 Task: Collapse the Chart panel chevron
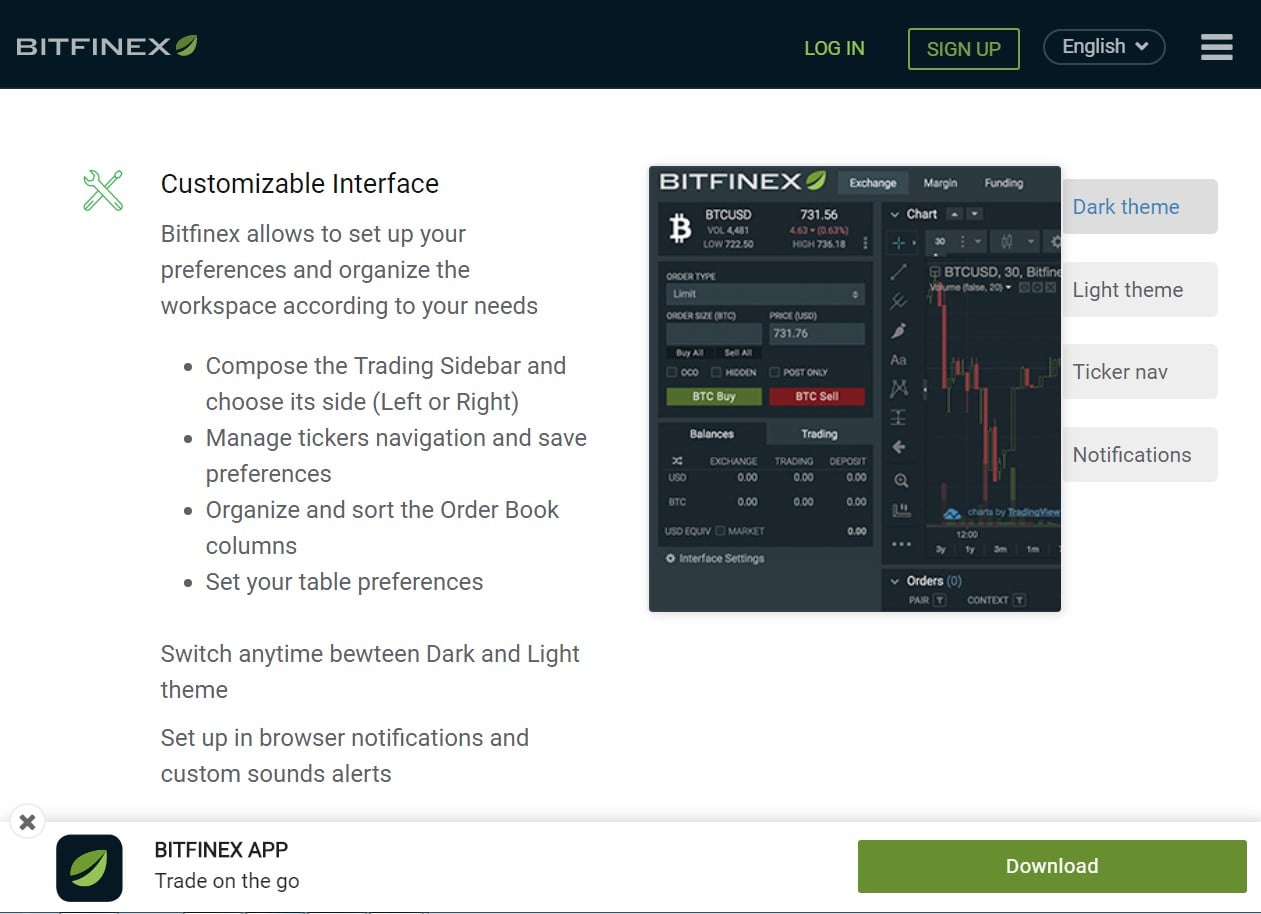(x=894, y=214)
